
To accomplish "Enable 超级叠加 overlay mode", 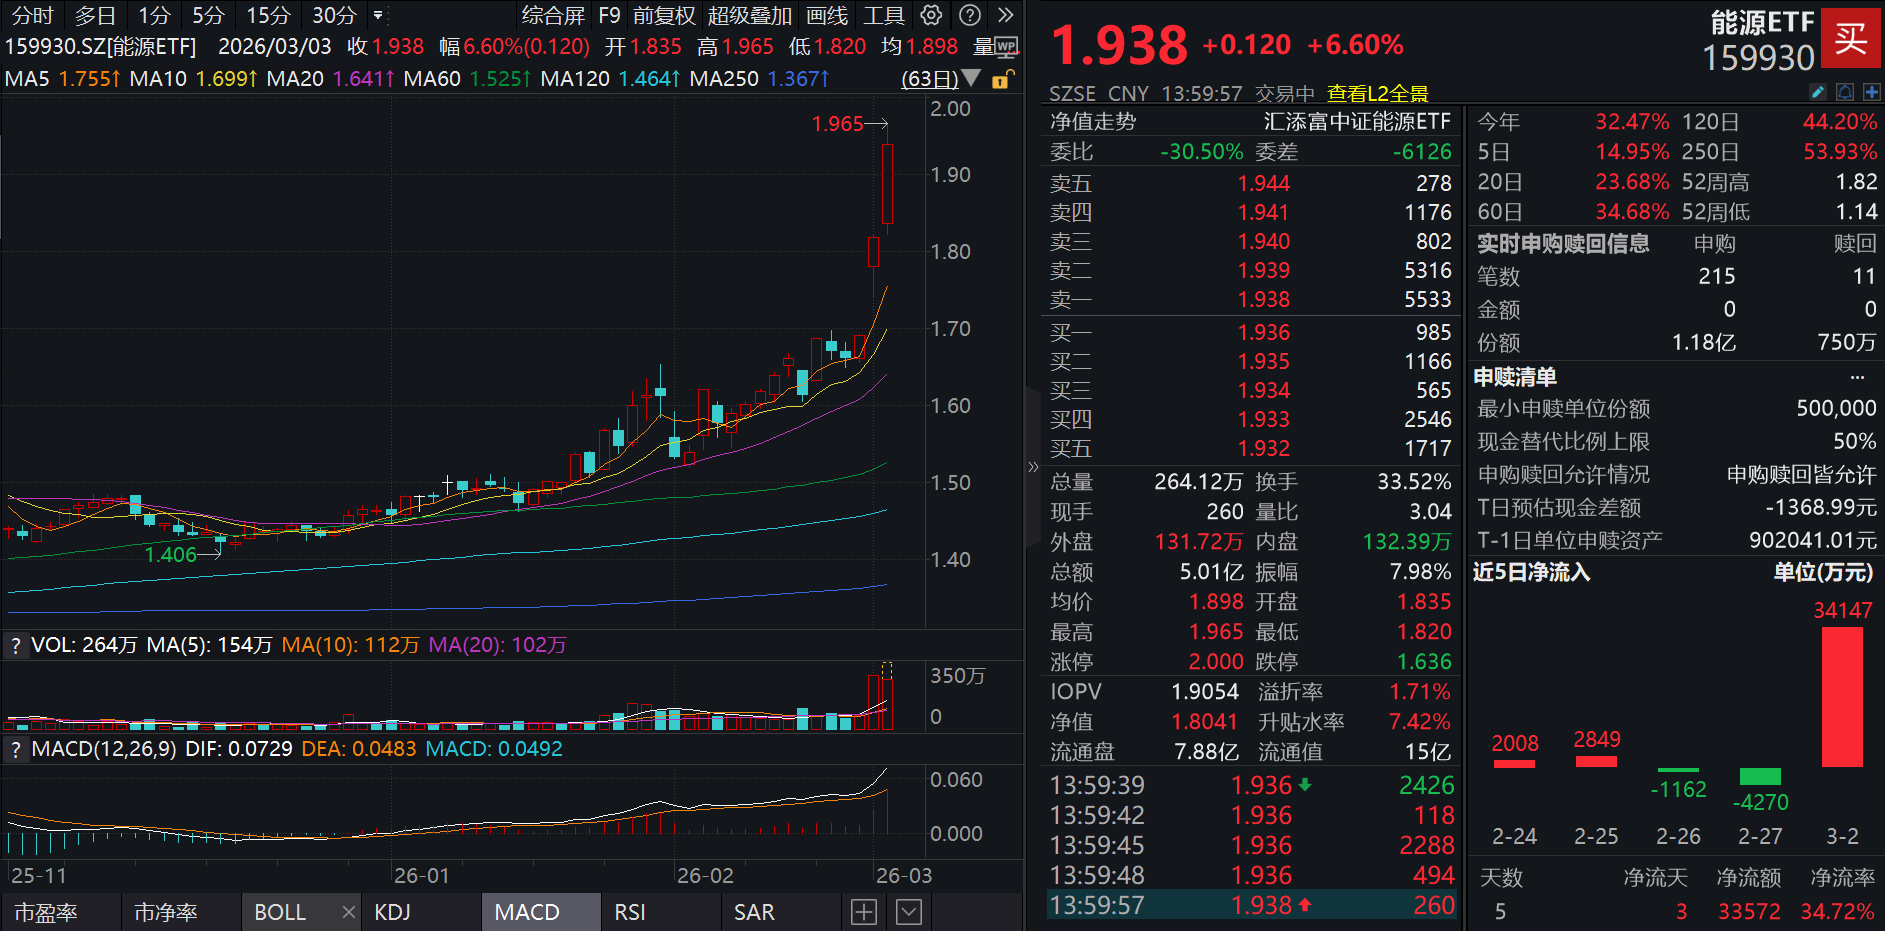I will point(749,15).
